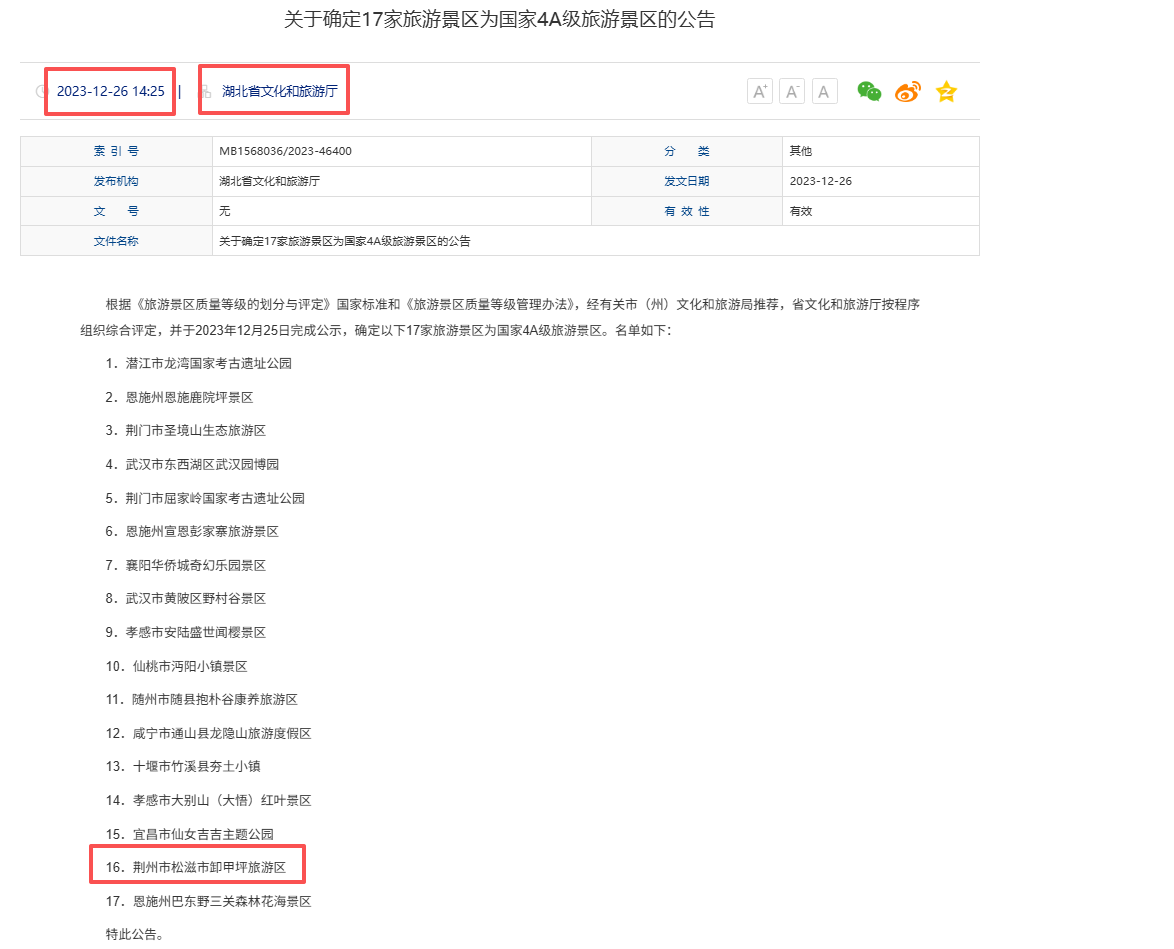Click list item 10 仙桃市沔阳小镇景区
Viewport: 1174px width, 949px height.
(x=189, y=666)
